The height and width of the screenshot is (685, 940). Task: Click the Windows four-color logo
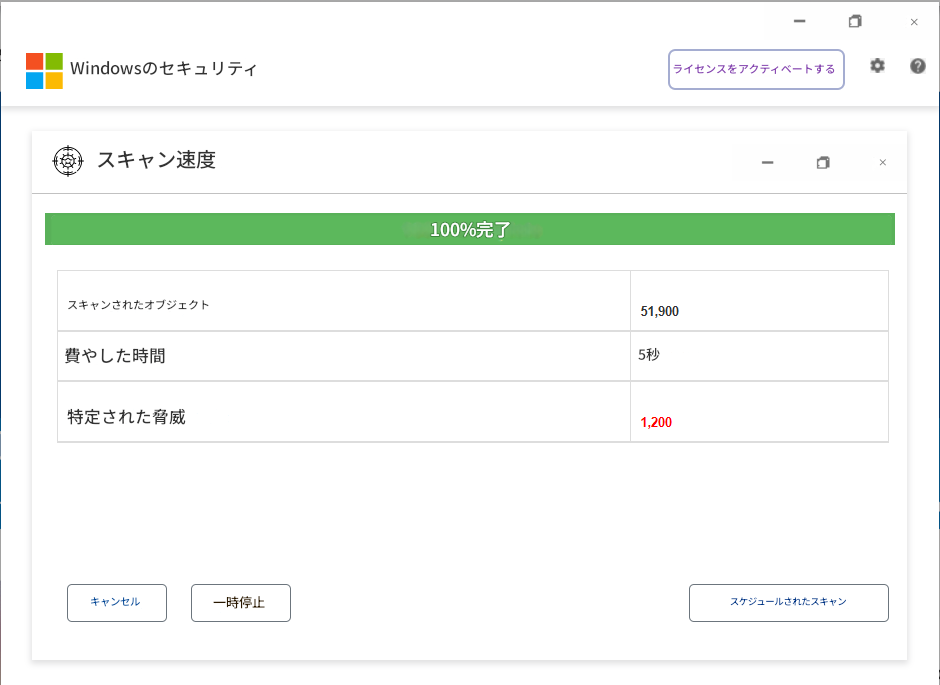(44, 70)
